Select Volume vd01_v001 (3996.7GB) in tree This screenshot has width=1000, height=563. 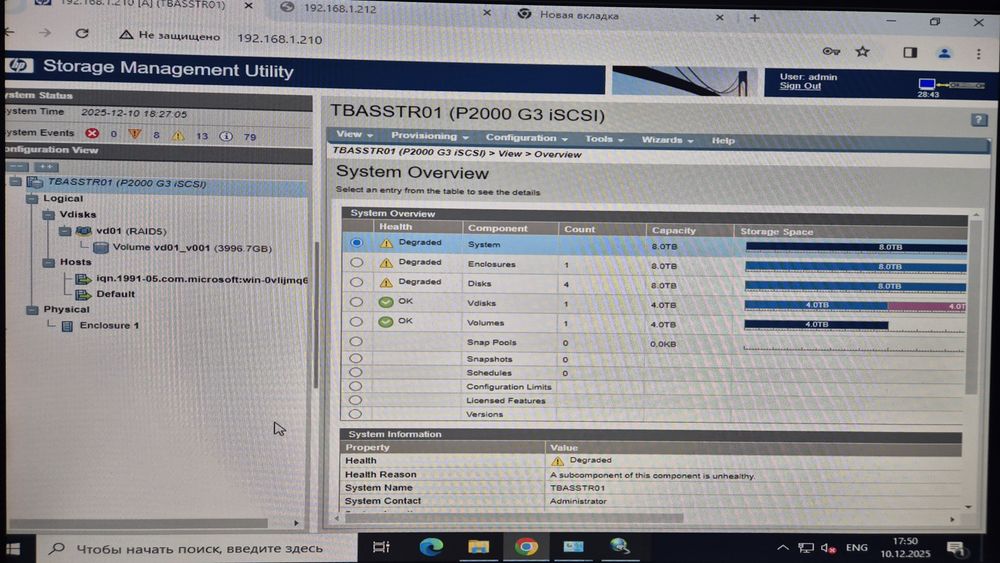[192, 247]
